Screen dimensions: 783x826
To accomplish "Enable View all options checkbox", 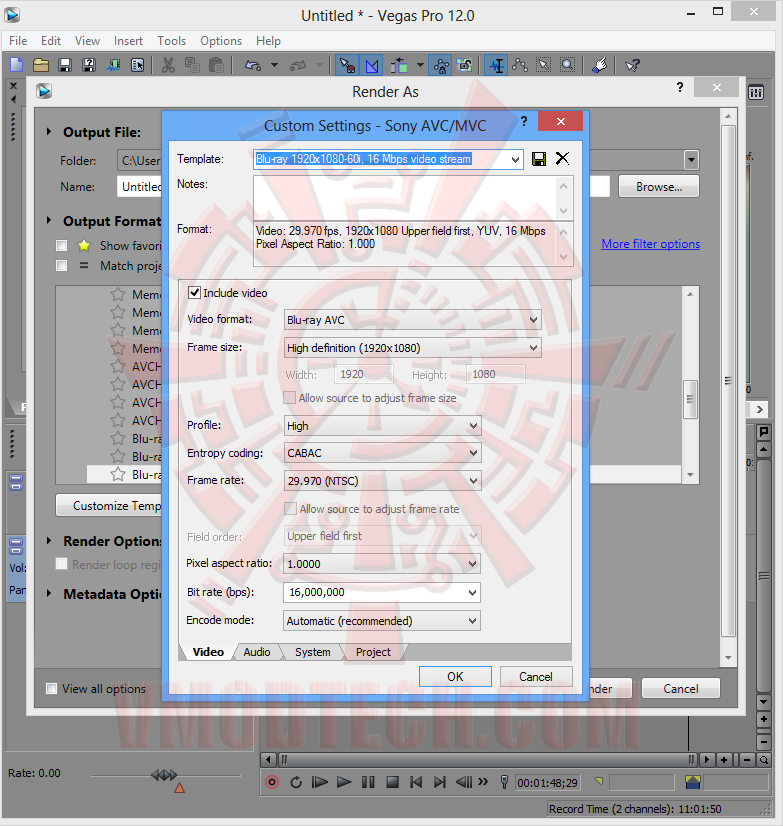I will [x=52, y=689].
